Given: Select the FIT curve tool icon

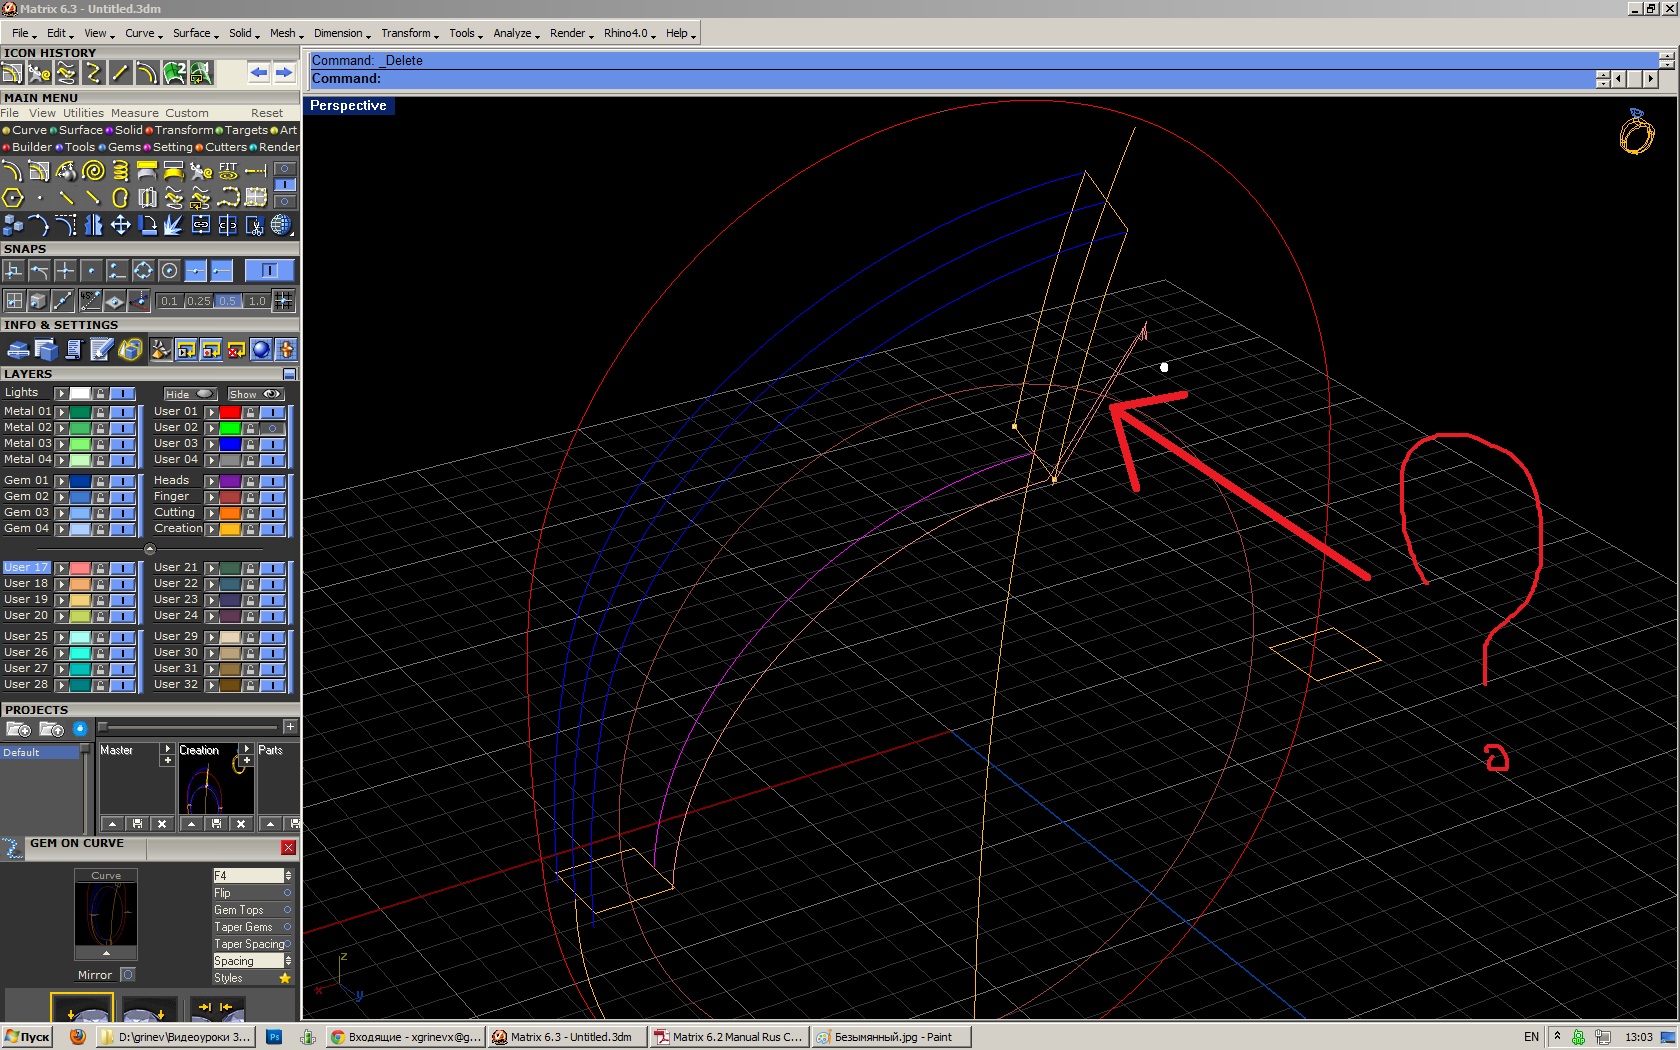Looking at the screenshot, I should [228, 171].
